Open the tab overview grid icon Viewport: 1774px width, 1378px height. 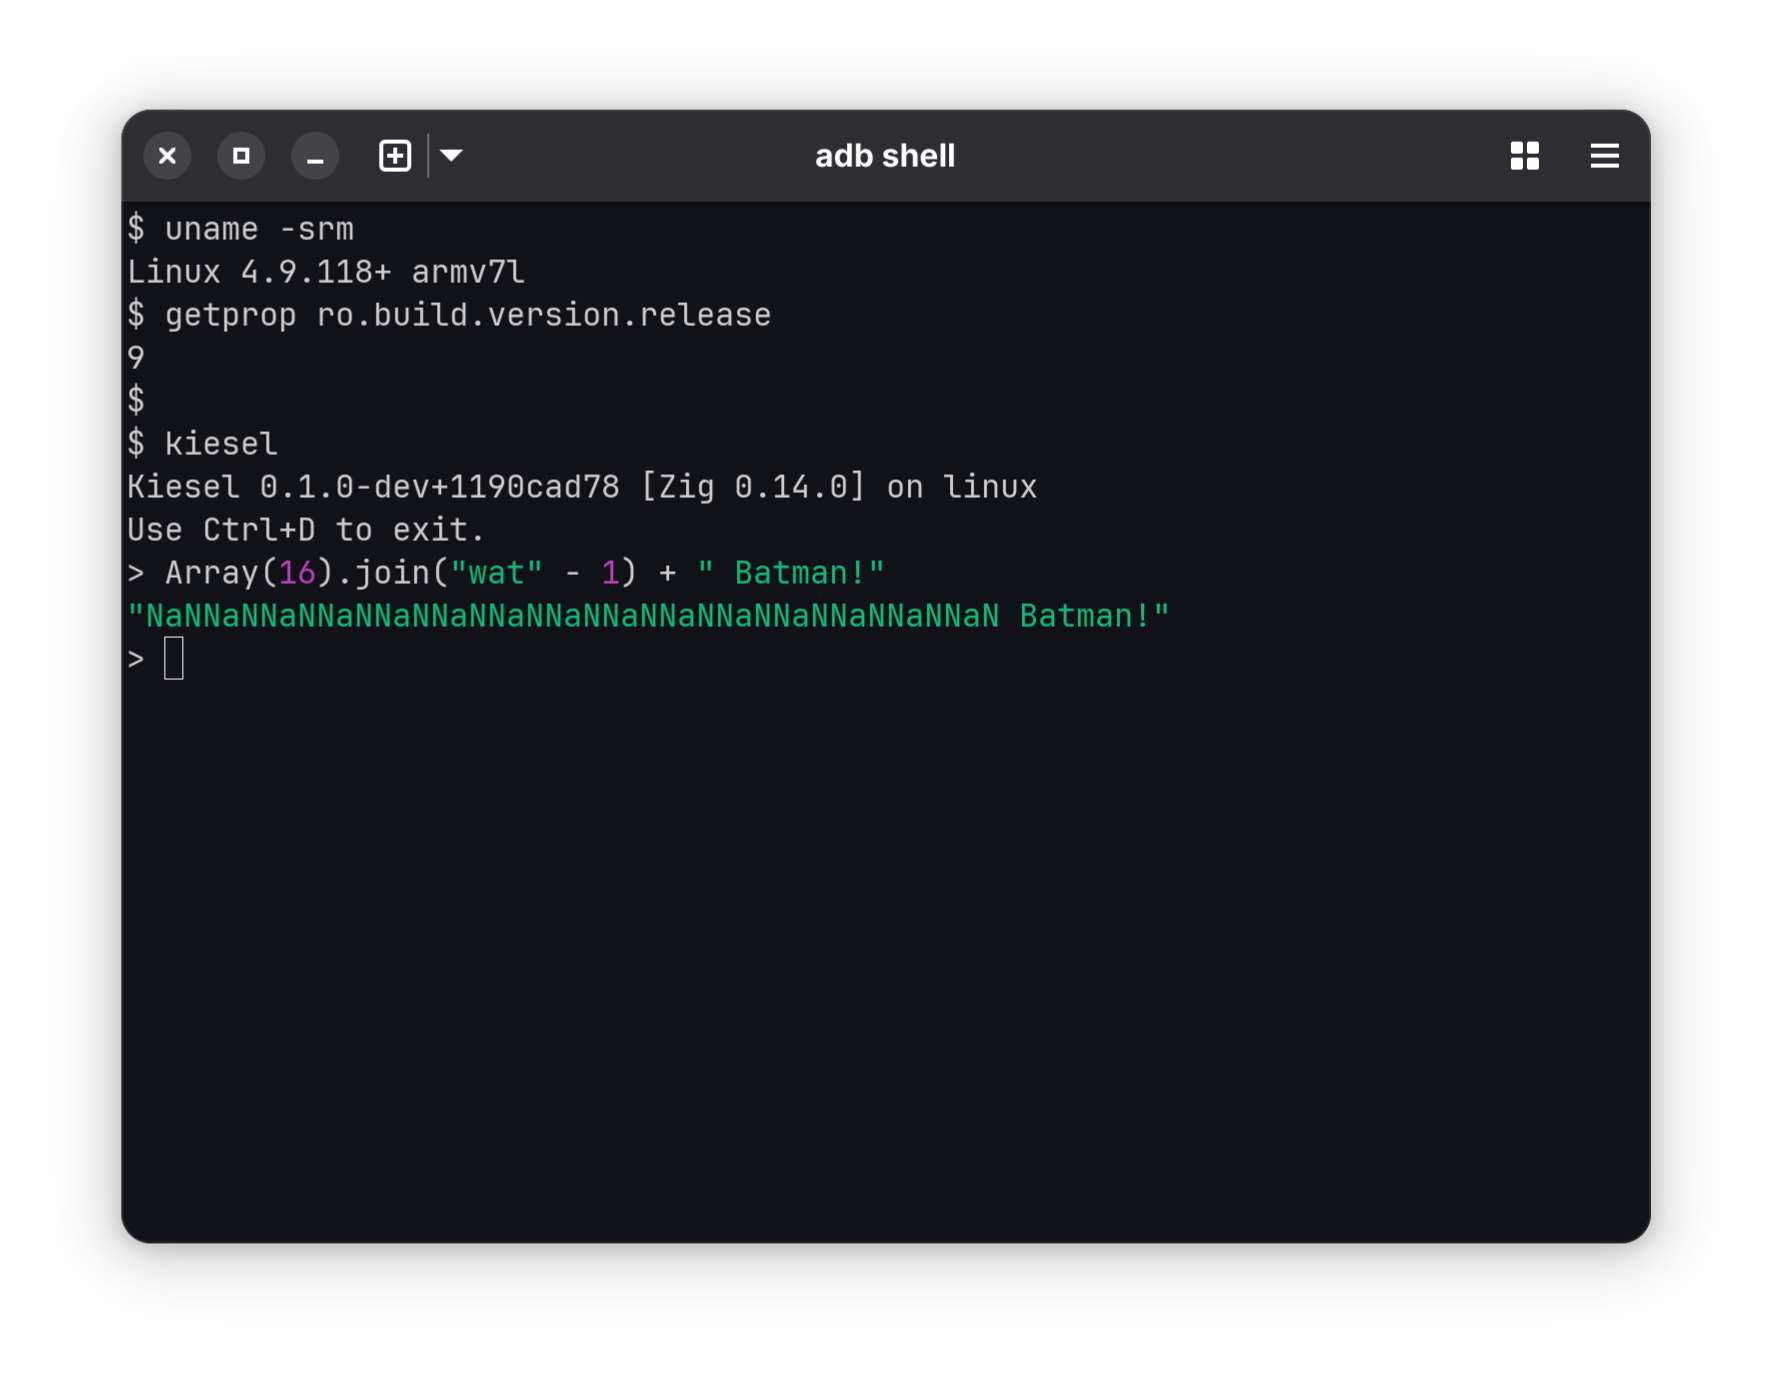tap(1524, 156)
